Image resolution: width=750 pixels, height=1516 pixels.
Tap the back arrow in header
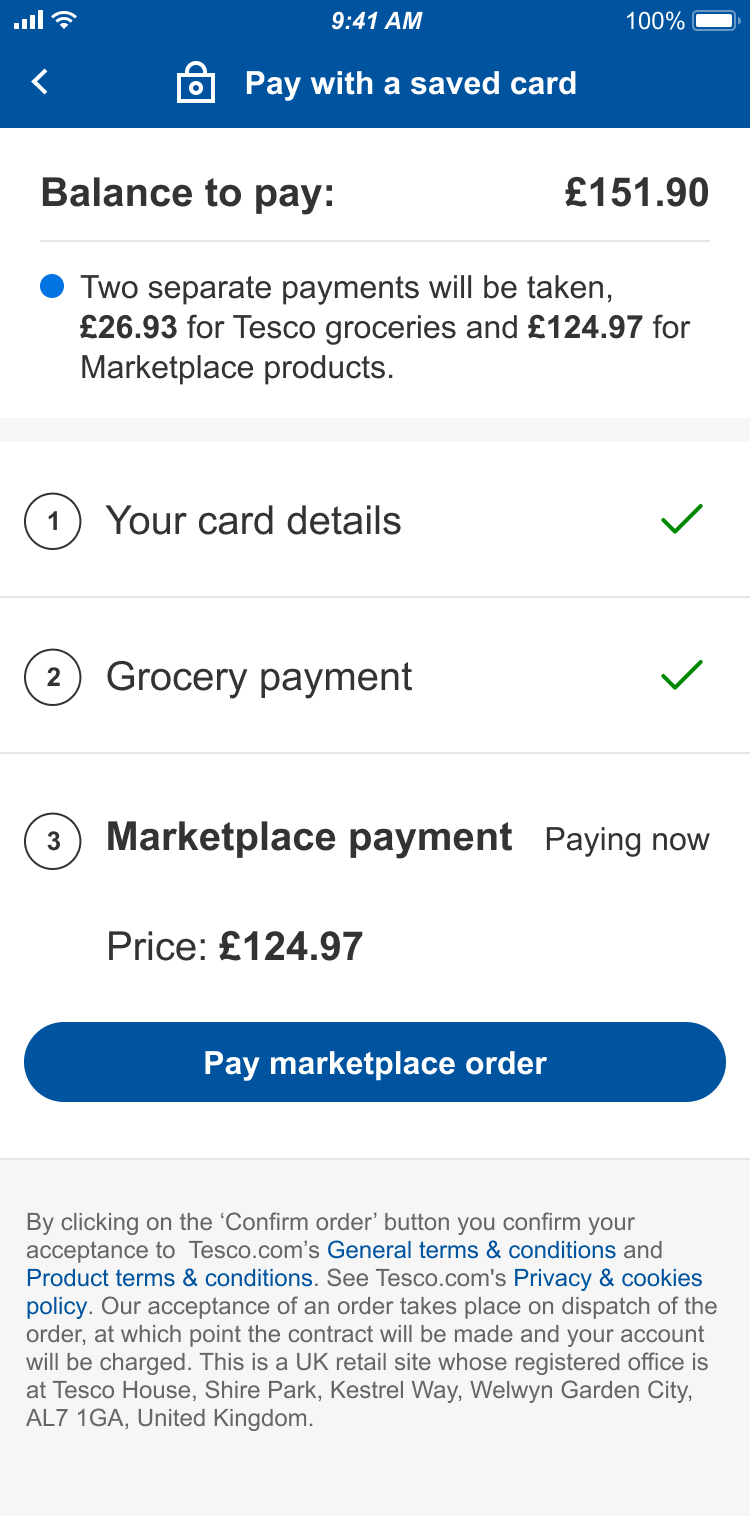coord(40,82)
